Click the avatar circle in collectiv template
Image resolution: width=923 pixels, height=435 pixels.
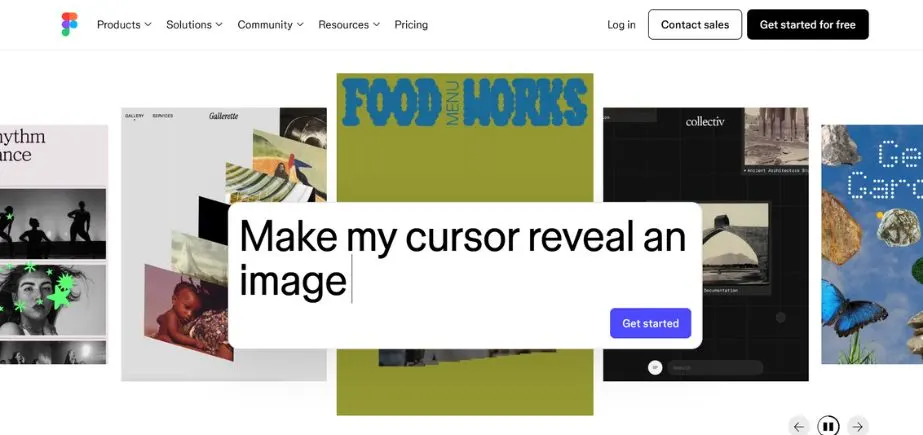pyautogui.click(x=655, y=368)
